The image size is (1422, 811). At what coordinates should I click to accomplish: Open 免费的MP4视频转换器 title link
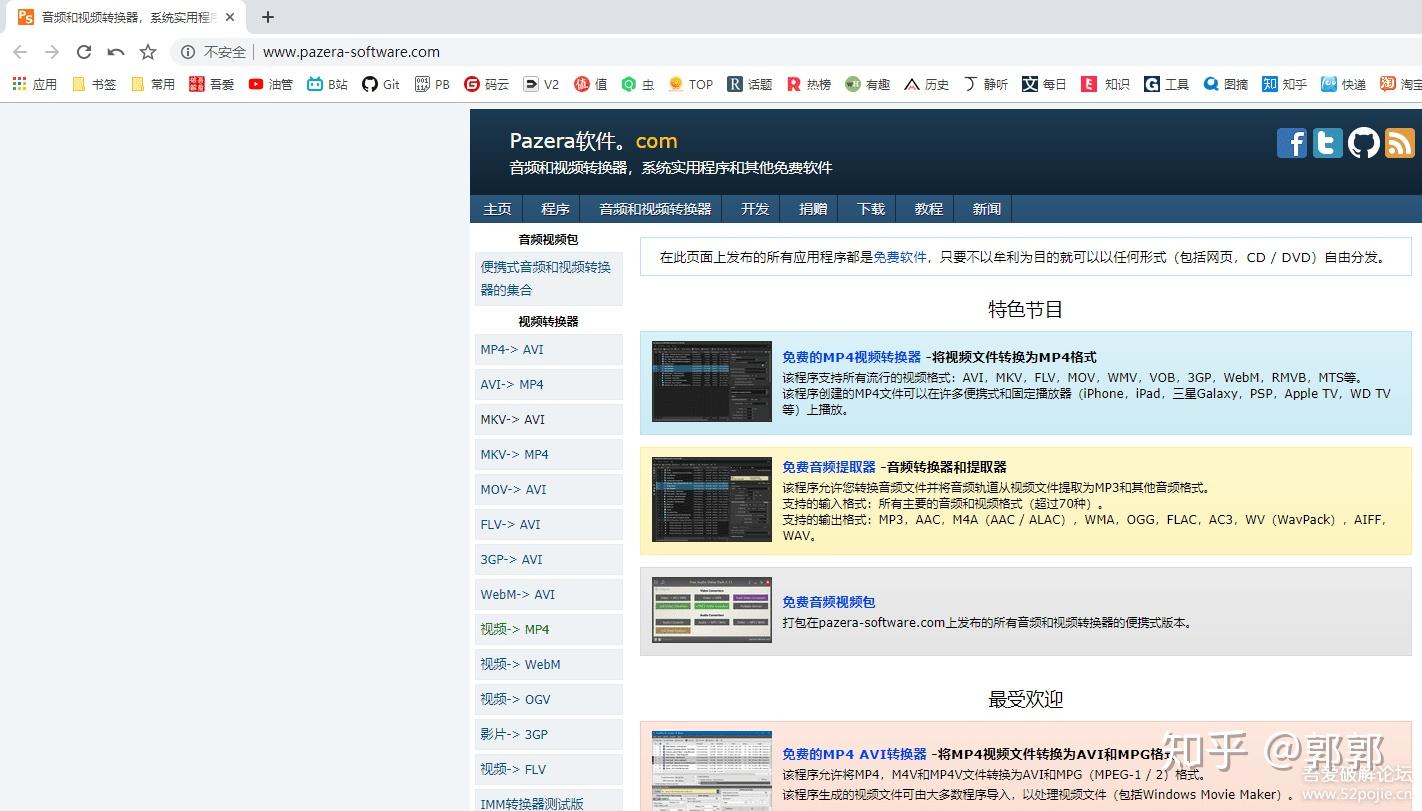[851, 357]
